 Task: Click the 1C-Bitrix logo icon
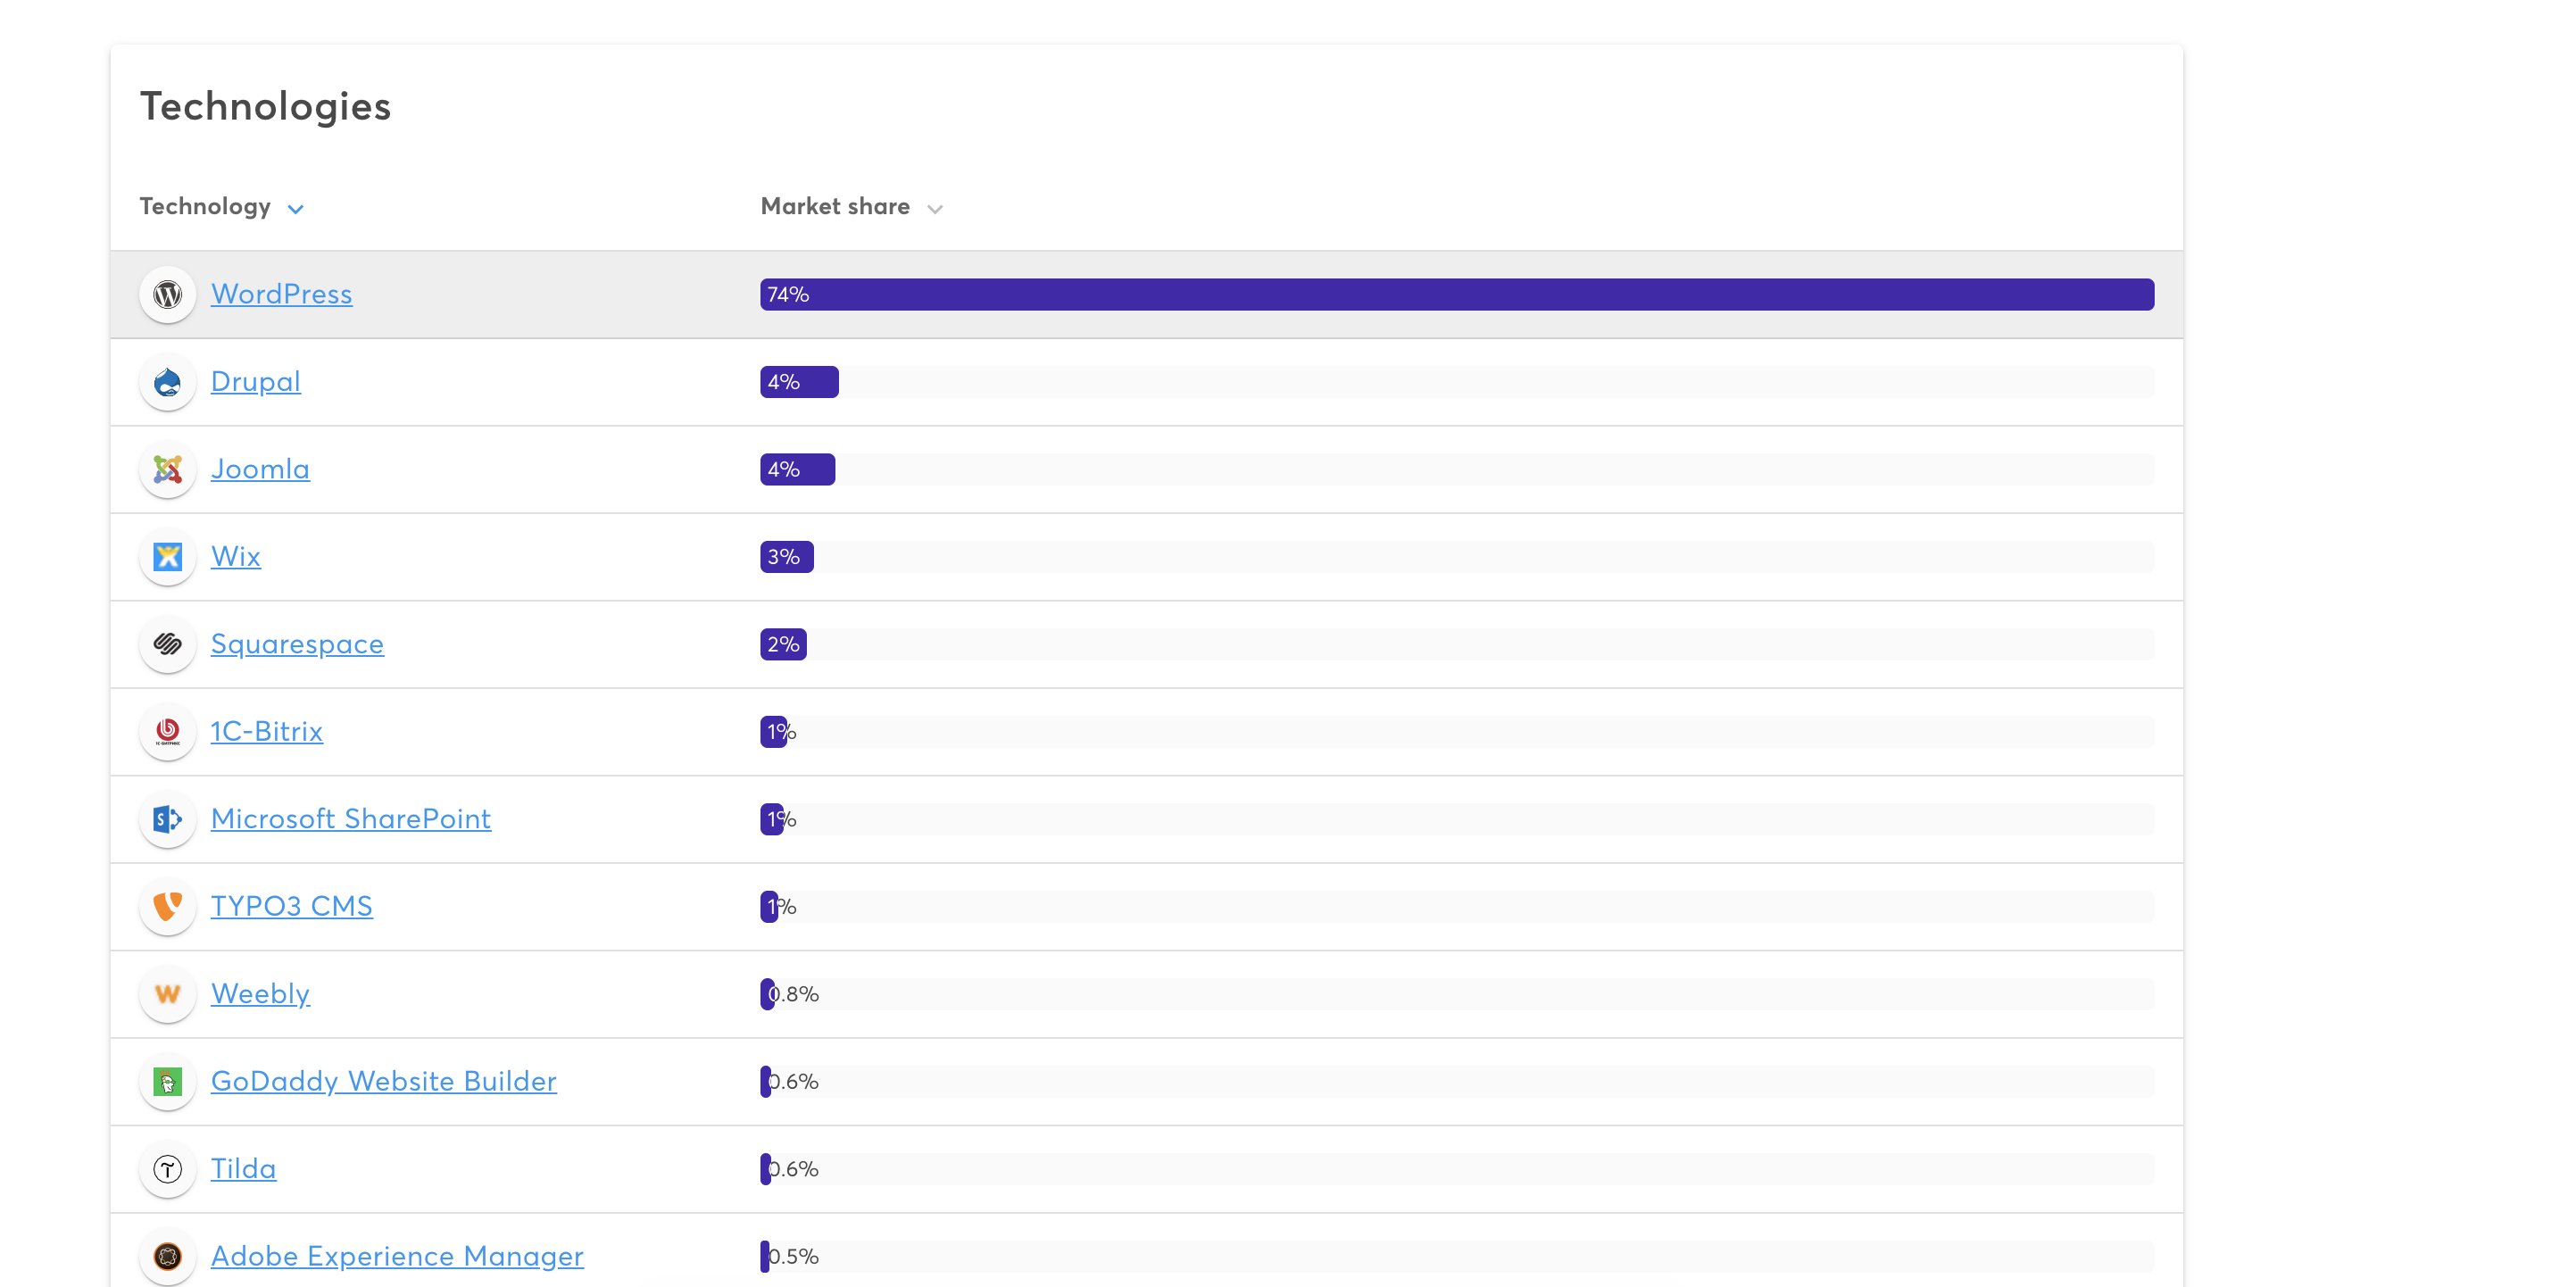pos(167,732)
